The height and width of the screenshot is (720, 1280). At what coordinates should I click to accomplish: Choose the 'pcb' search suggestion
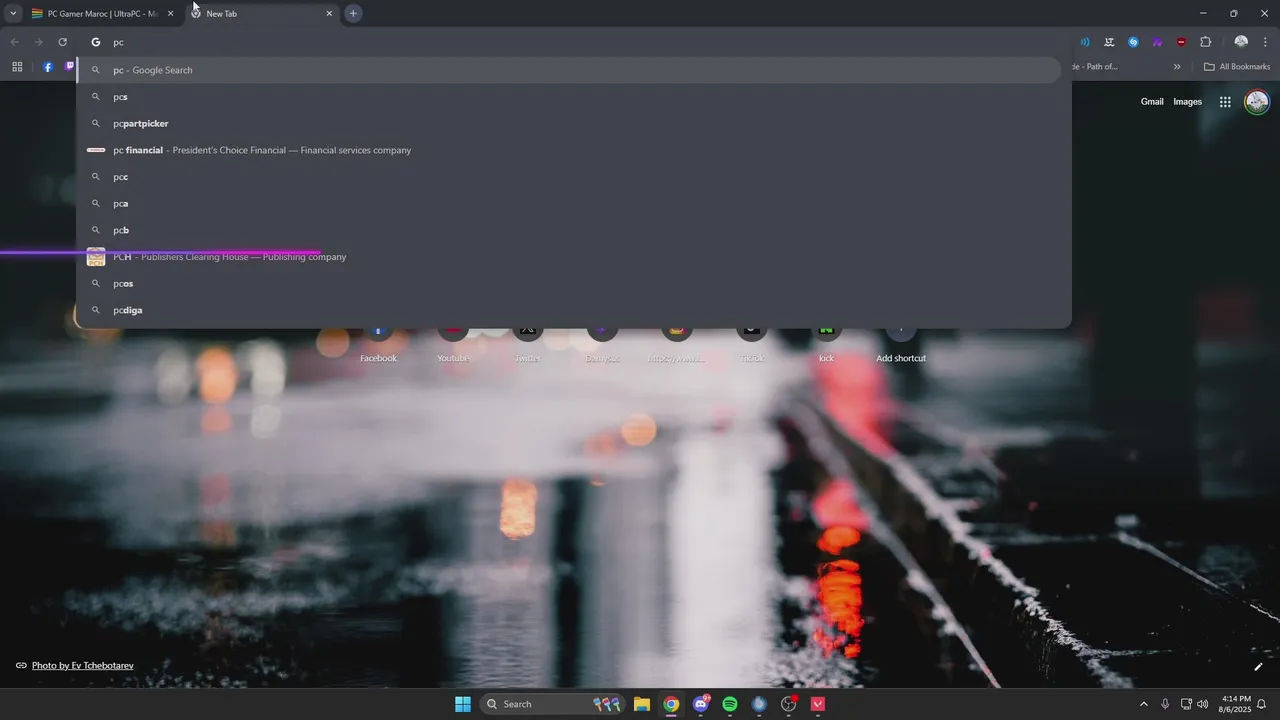tap(570, 230)
